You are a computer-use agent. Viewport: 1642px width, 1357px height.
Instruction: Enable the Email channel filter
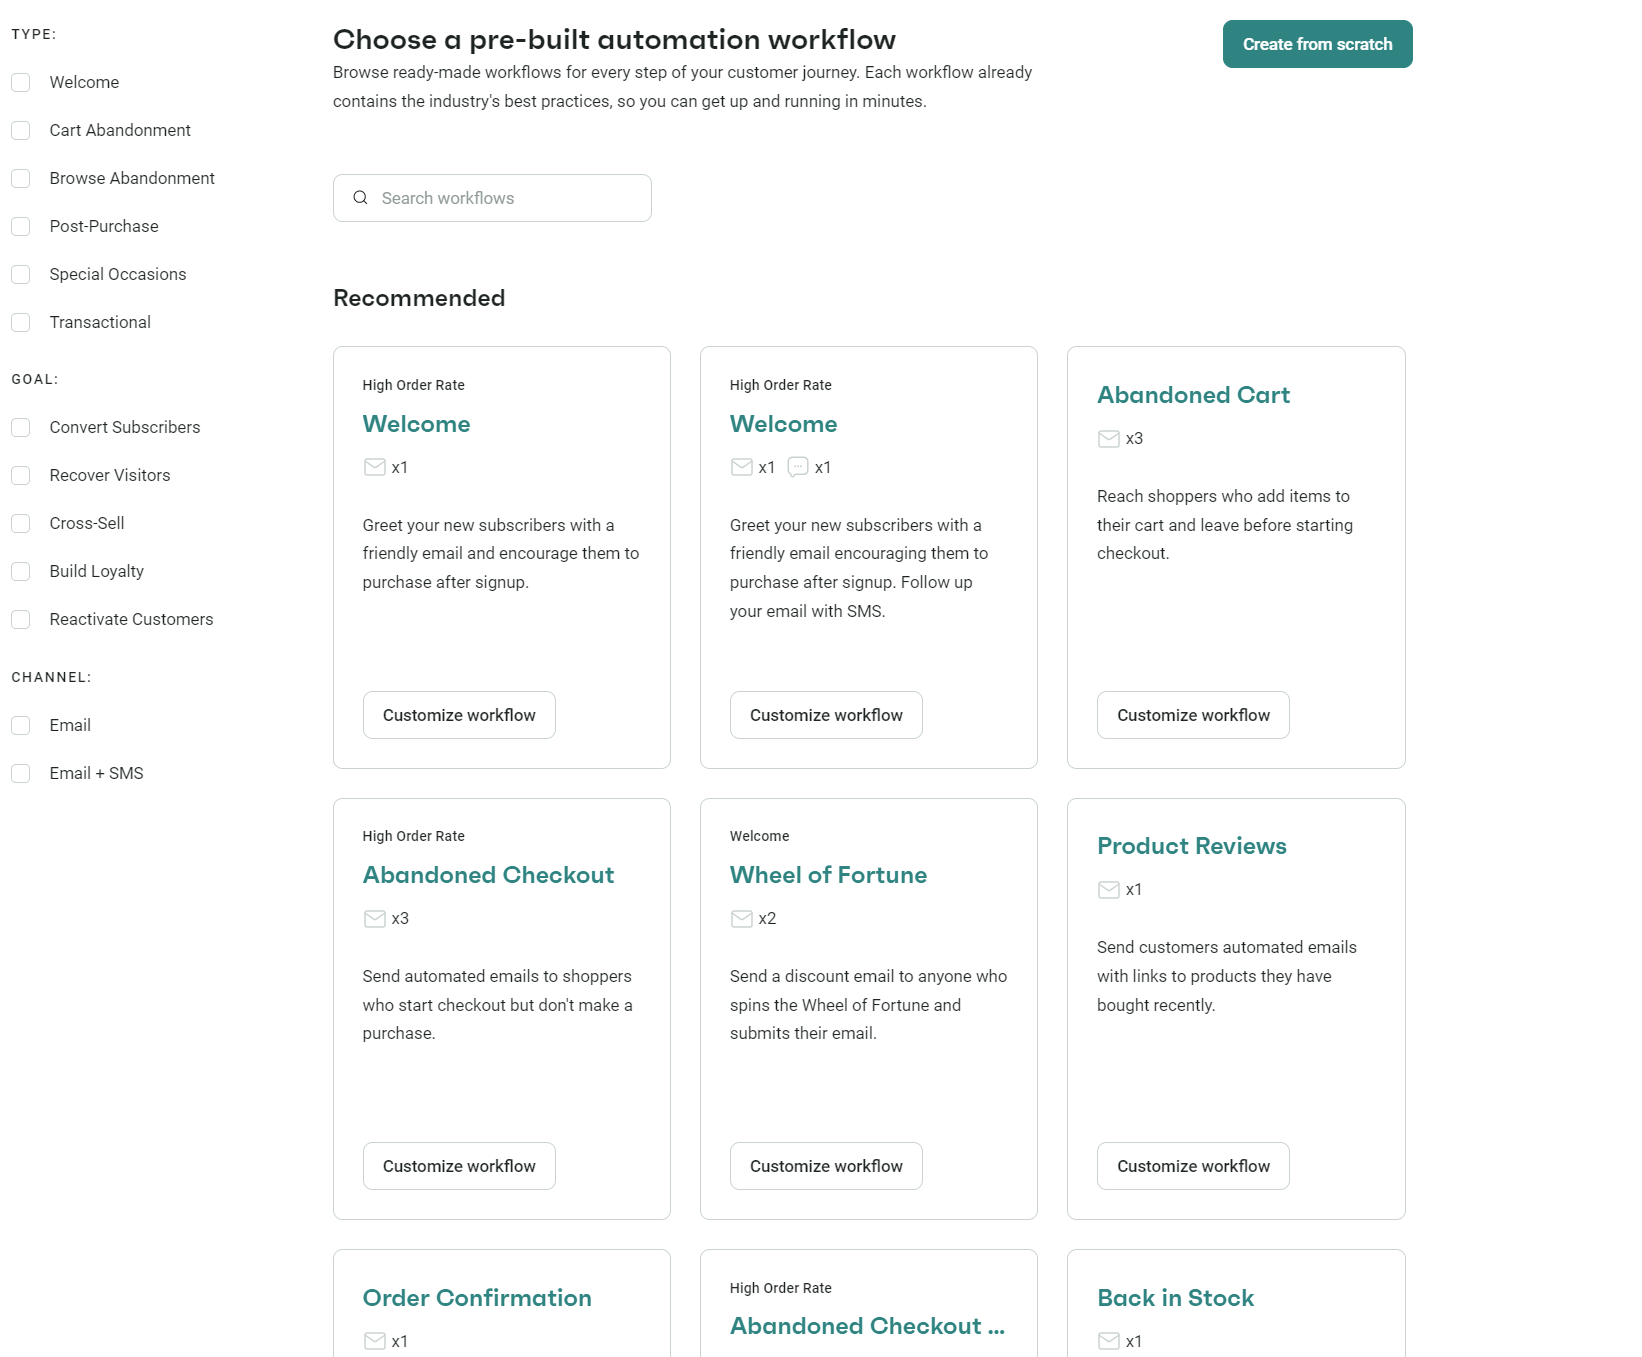click(21, 725)
